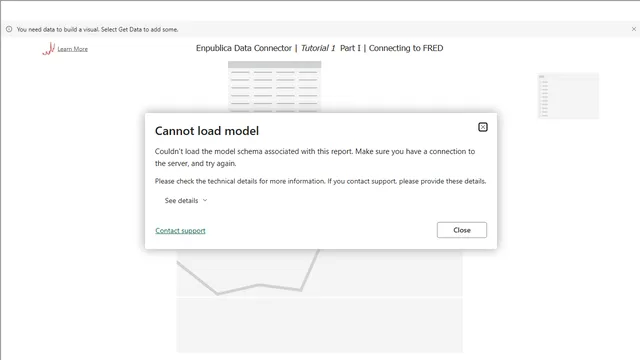The height and width of the screenshot is (360, 640).
Task: Click the Close button in the dialog
Action: pos(462,230)
